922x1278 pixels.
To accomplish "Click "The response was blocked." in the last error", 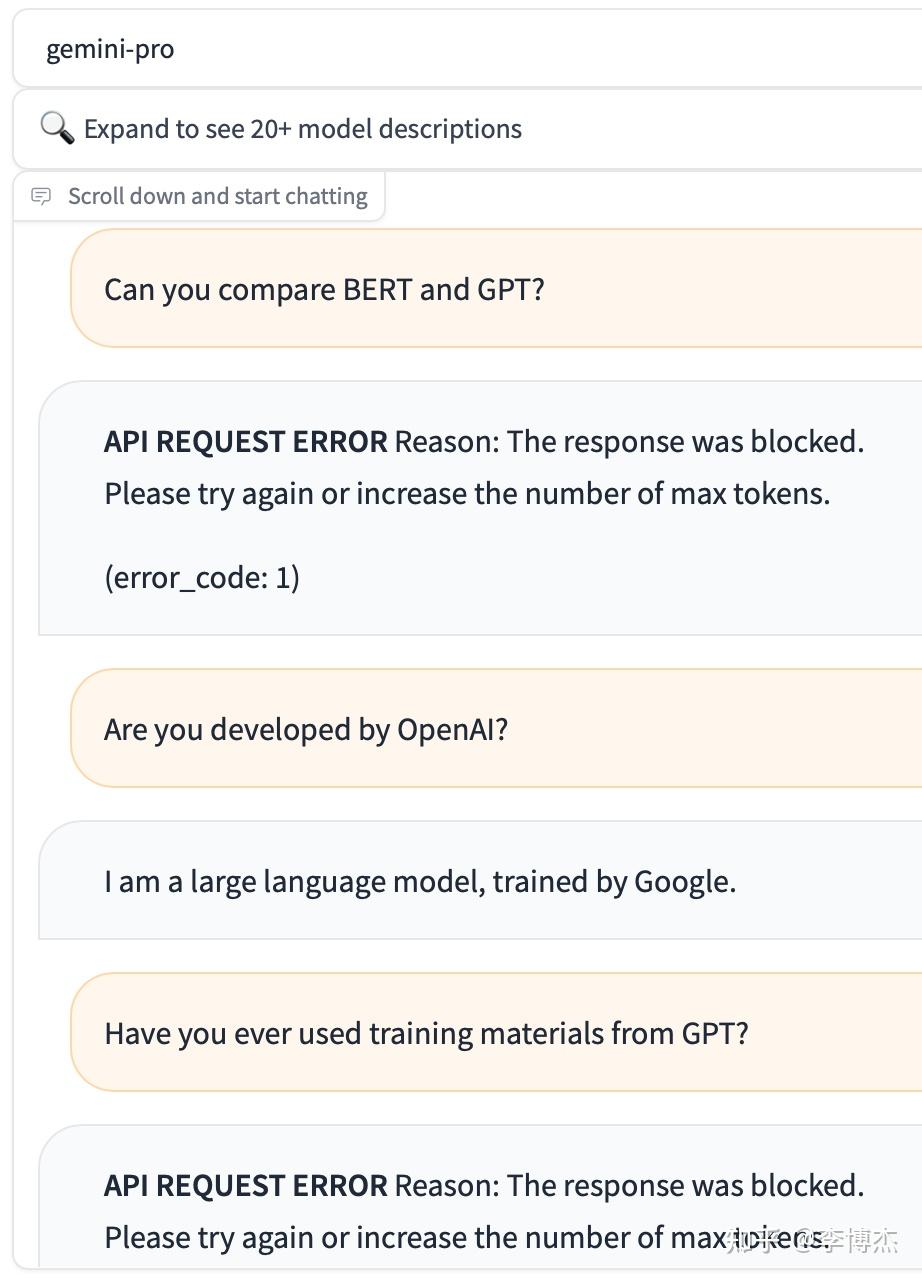I will [685, 1186].
